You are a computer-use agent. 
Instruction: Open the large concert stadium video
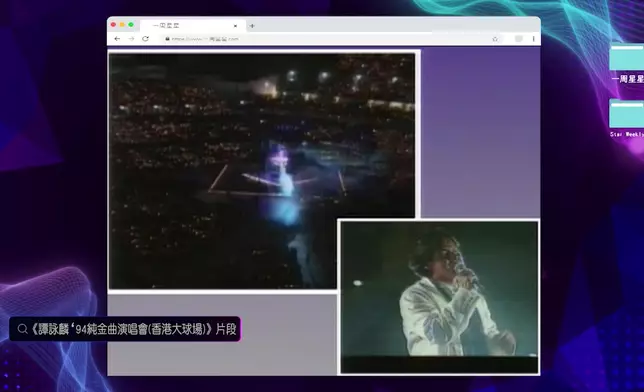coord(262,171)
